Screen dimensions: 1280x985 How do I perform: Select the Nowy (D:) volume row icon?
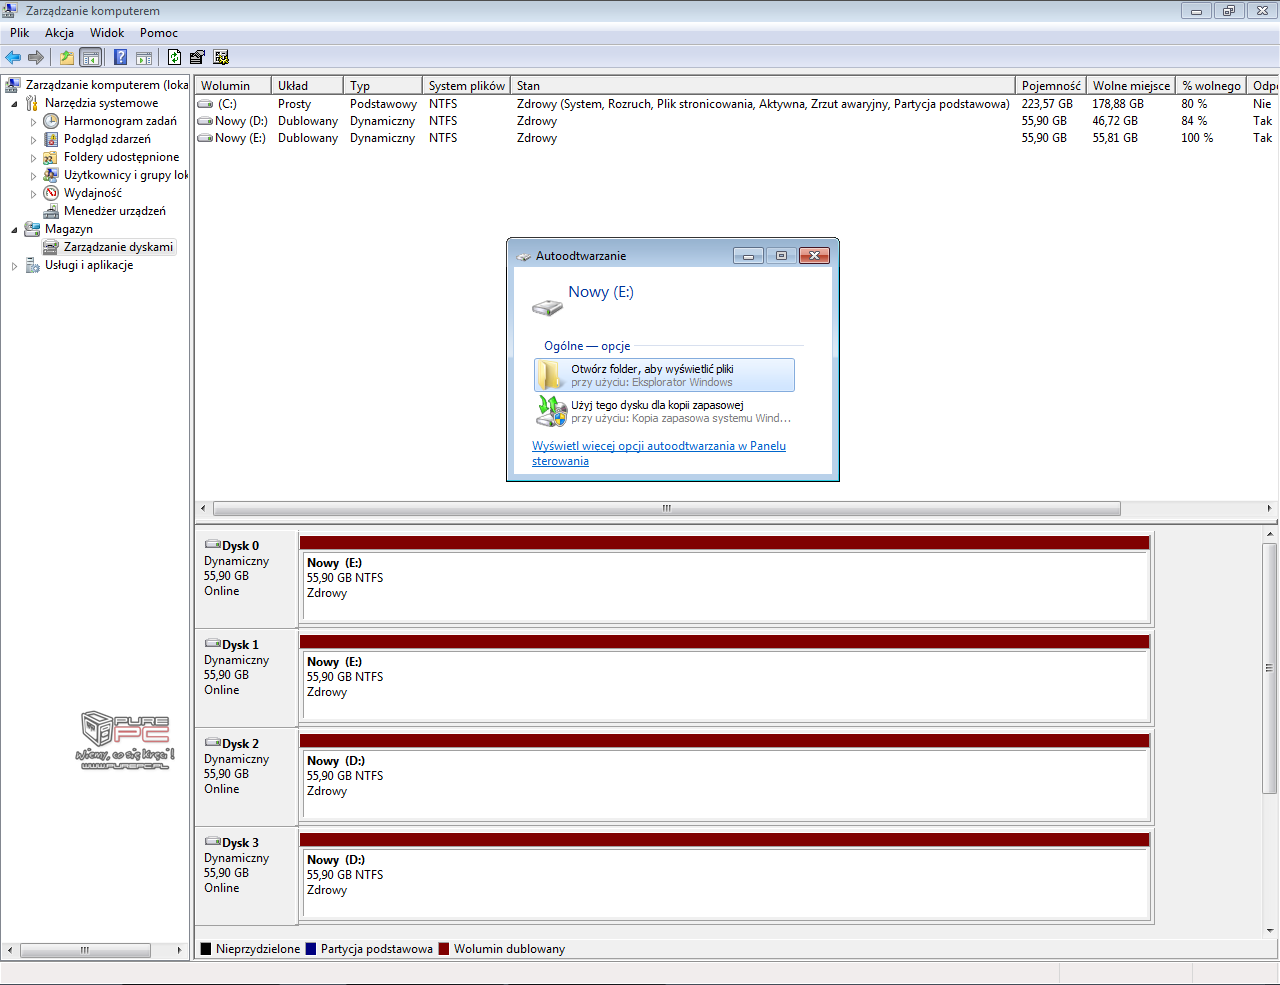(x=205, y=121)
